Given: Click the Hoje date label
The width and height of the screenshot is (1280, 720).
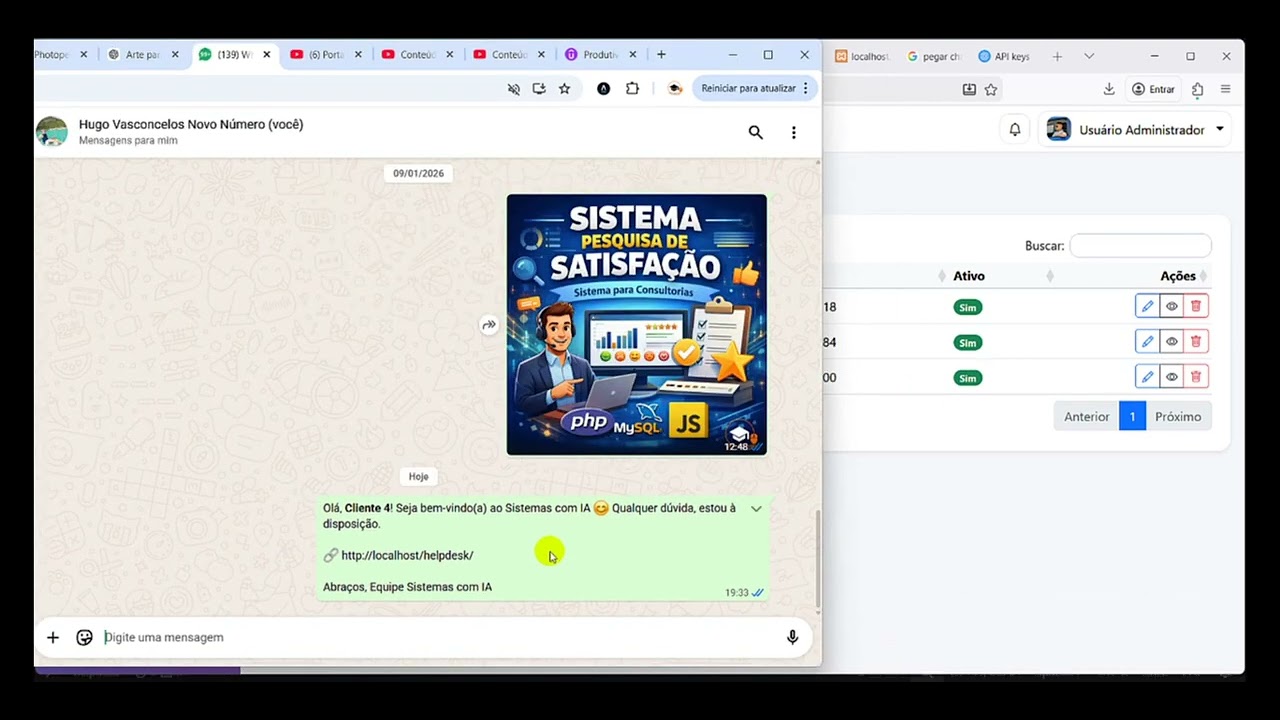Looking at the screenshot, I should click(x=418, y=477).
